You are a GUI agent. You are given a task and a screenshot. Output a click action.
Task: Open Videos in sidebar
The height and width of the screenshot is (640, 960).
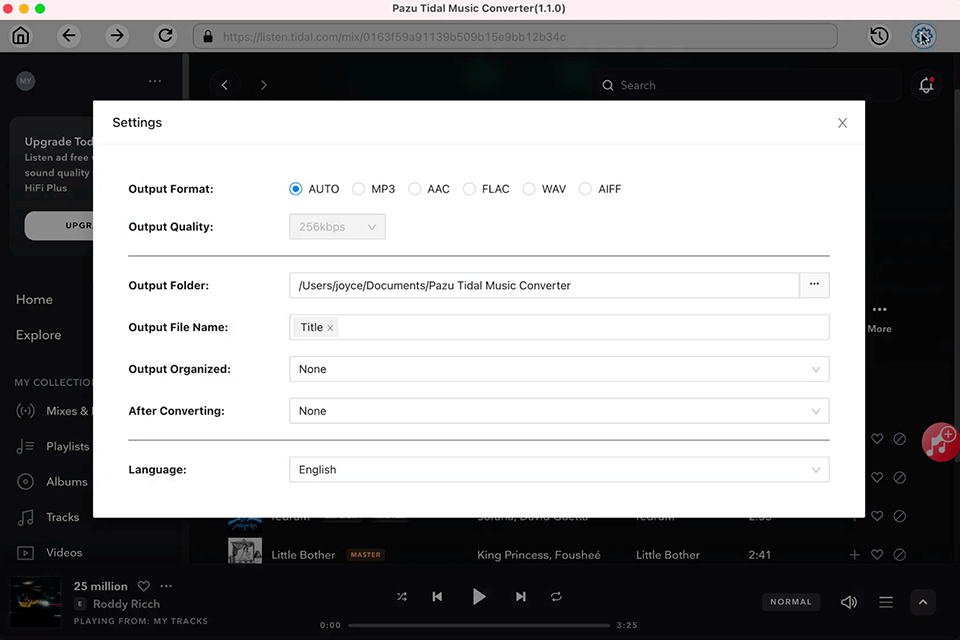pos(50,552)
